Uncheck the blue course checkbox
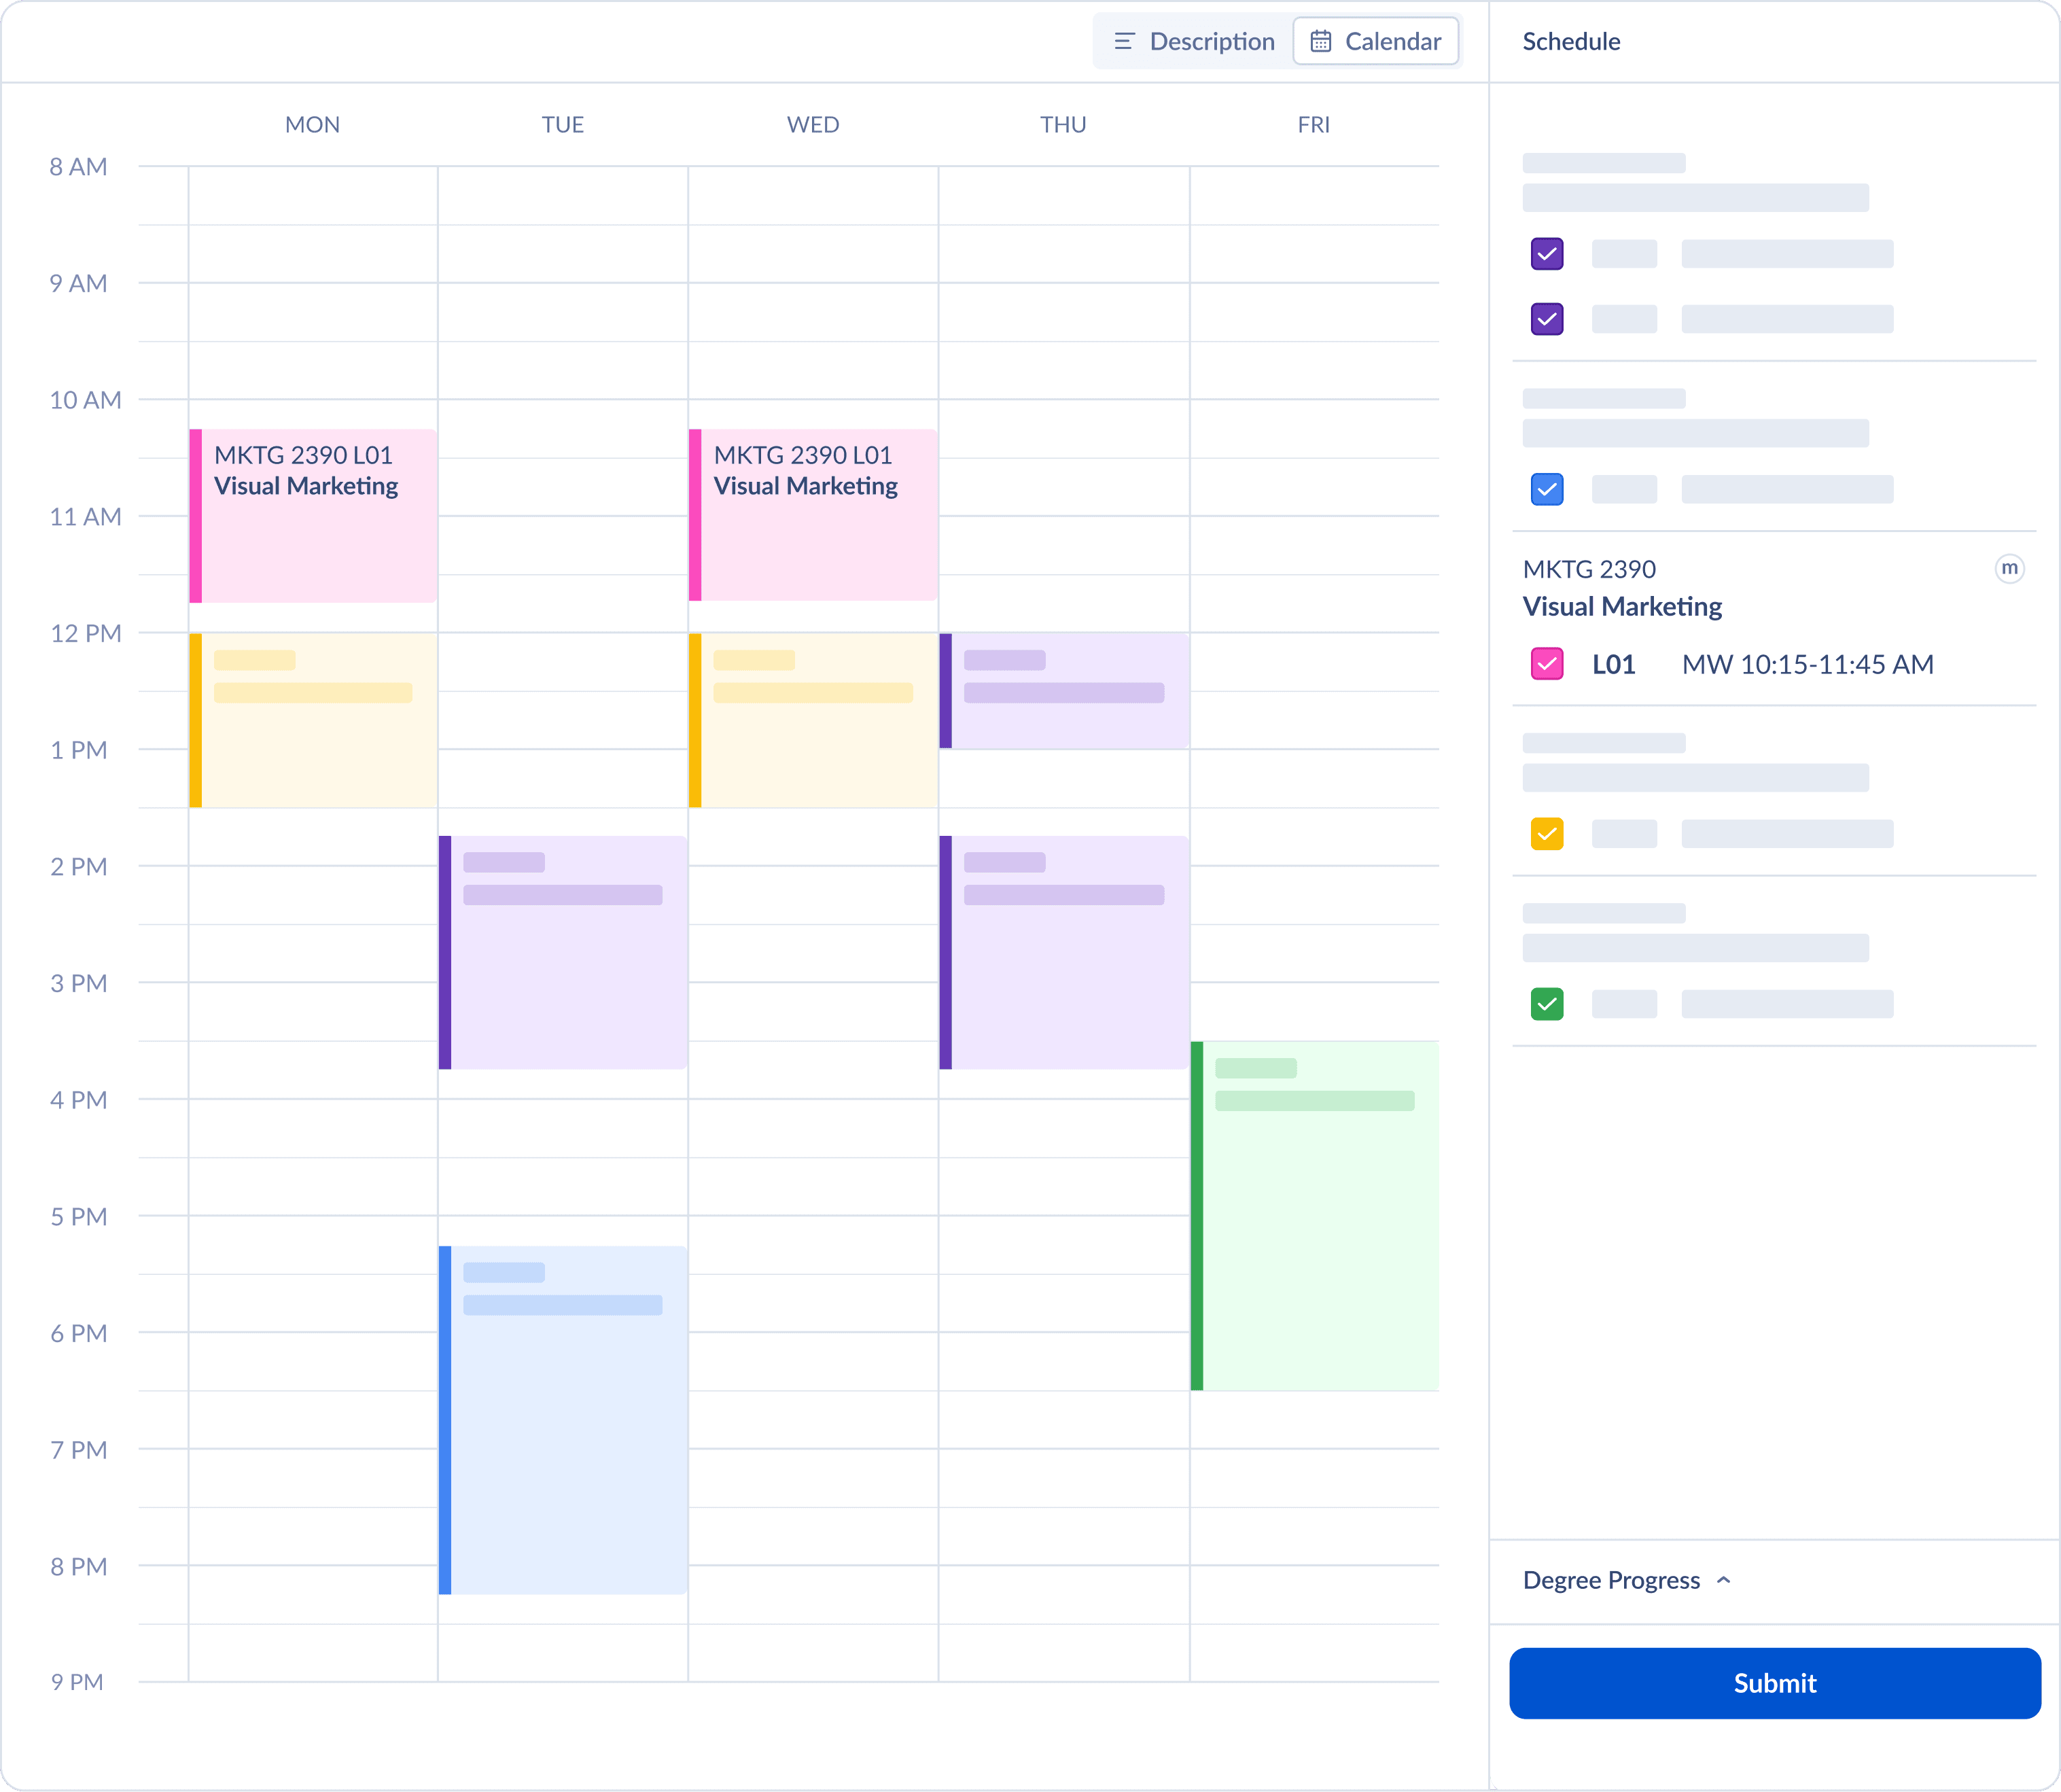Viewport: 2061px width, 1792px height. [x=1547, y=489]
